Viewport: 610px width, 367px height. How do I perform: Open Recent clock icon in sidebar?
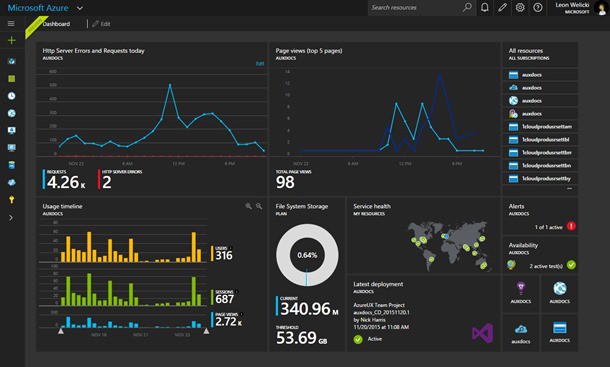click(x=11, y=96)
